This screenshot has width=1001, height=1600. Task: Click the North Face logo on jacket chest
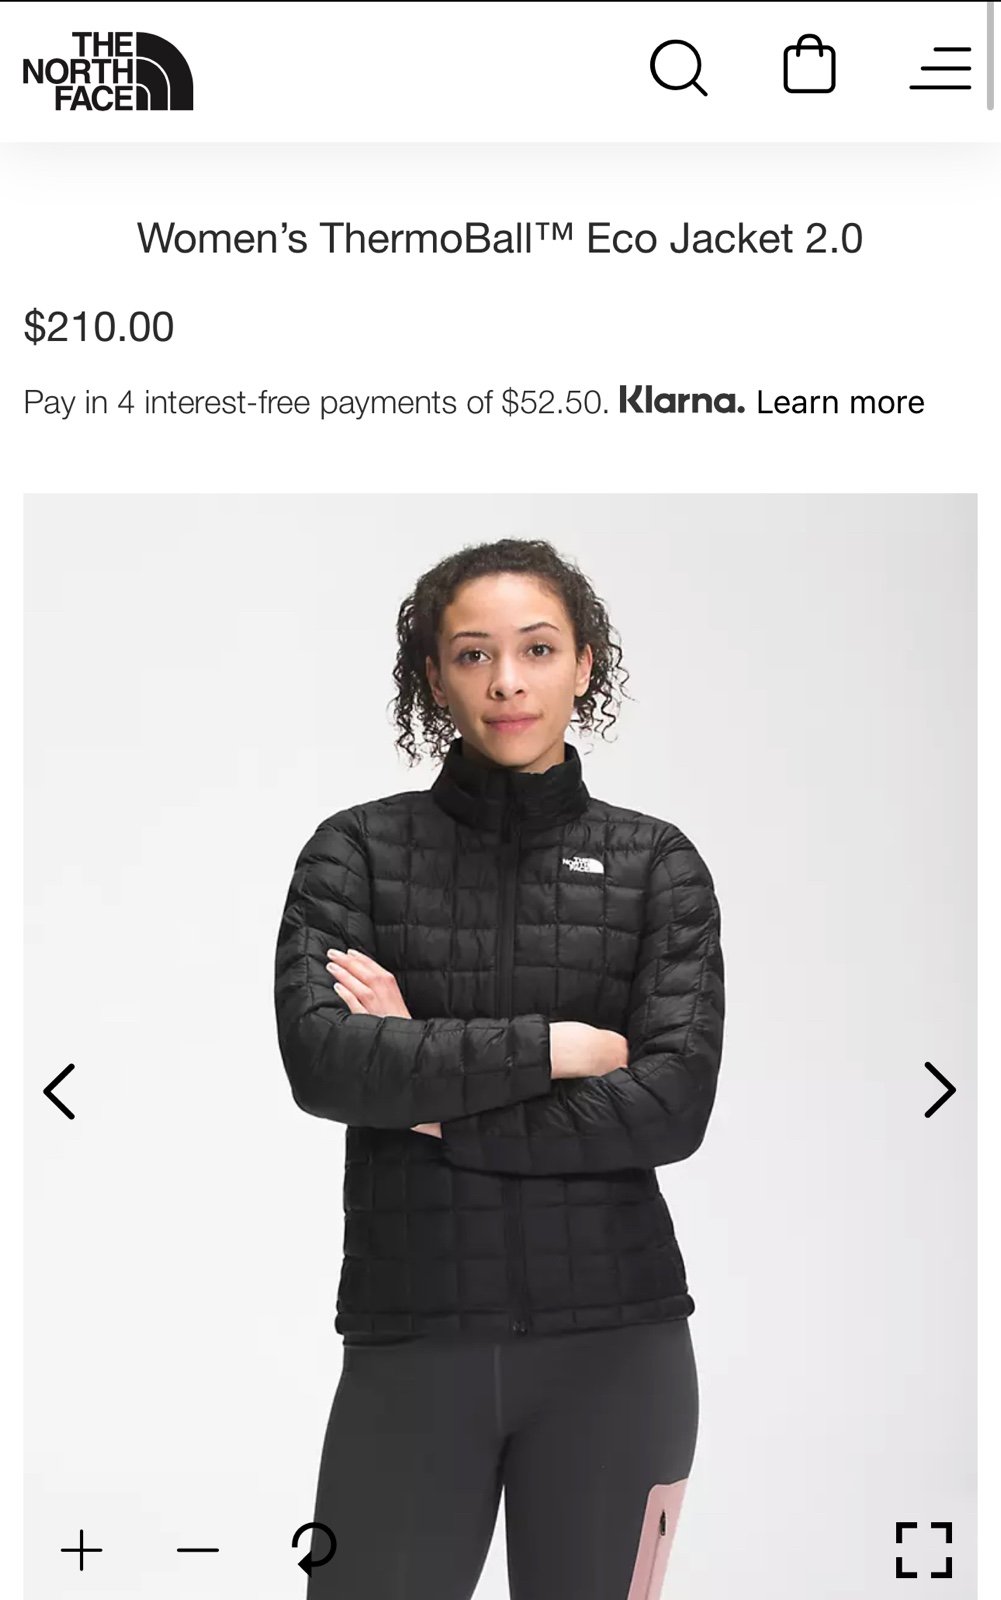coord(583,864)
